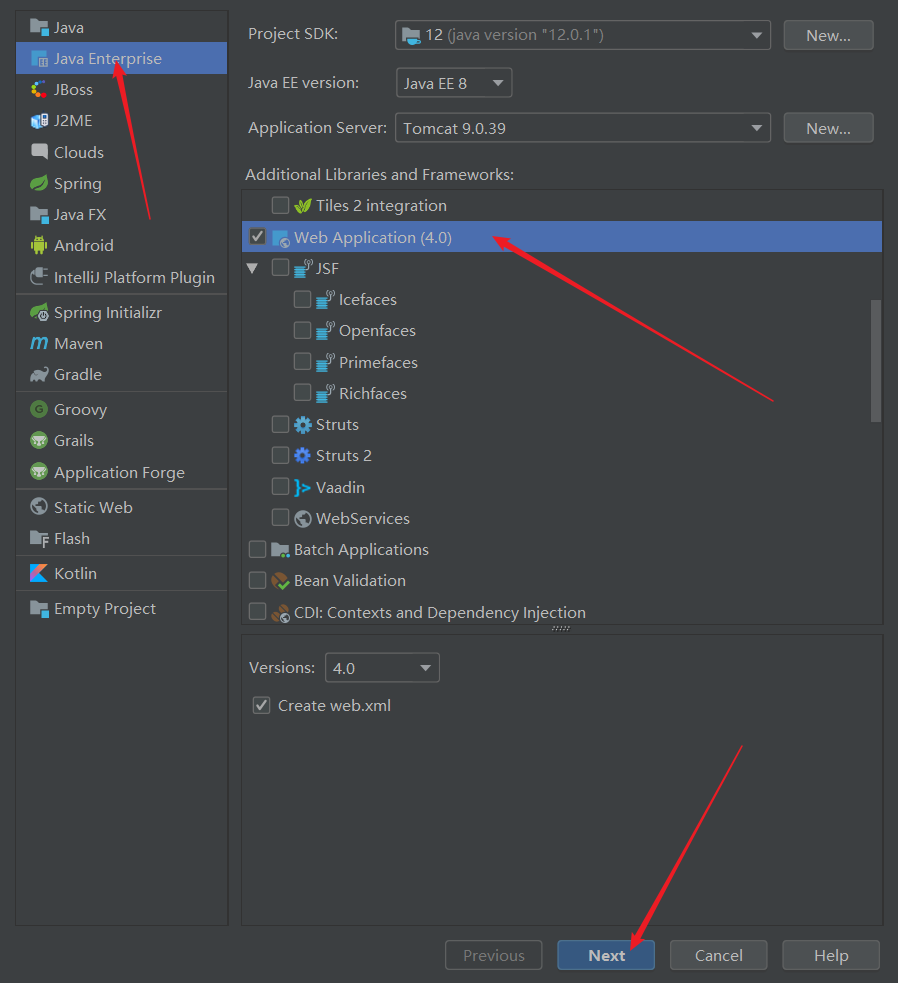Click the Struts gear icon
The height and width of the screenshot is (983, 898).
pyautogui.click(x=303, y=425)
